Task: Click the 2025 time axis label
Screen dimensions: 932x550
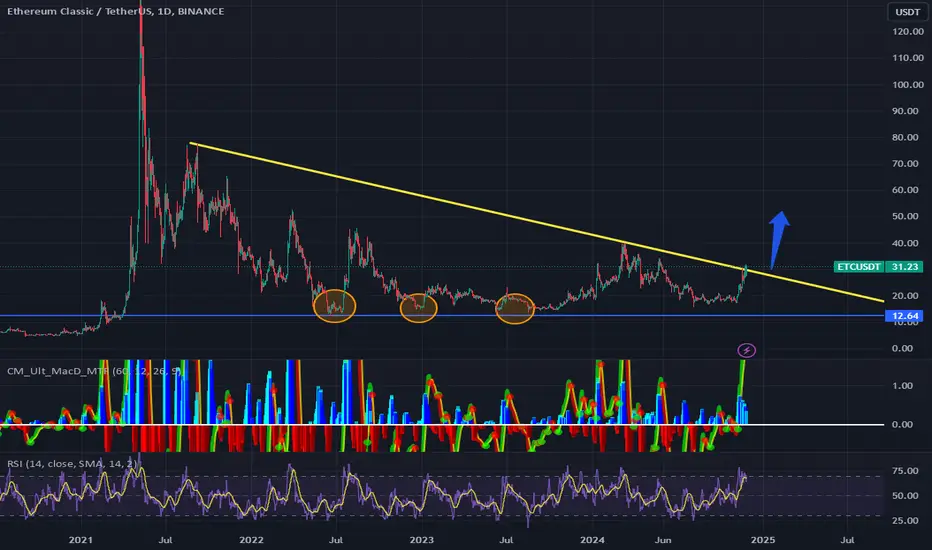Action: click(763, 540)
